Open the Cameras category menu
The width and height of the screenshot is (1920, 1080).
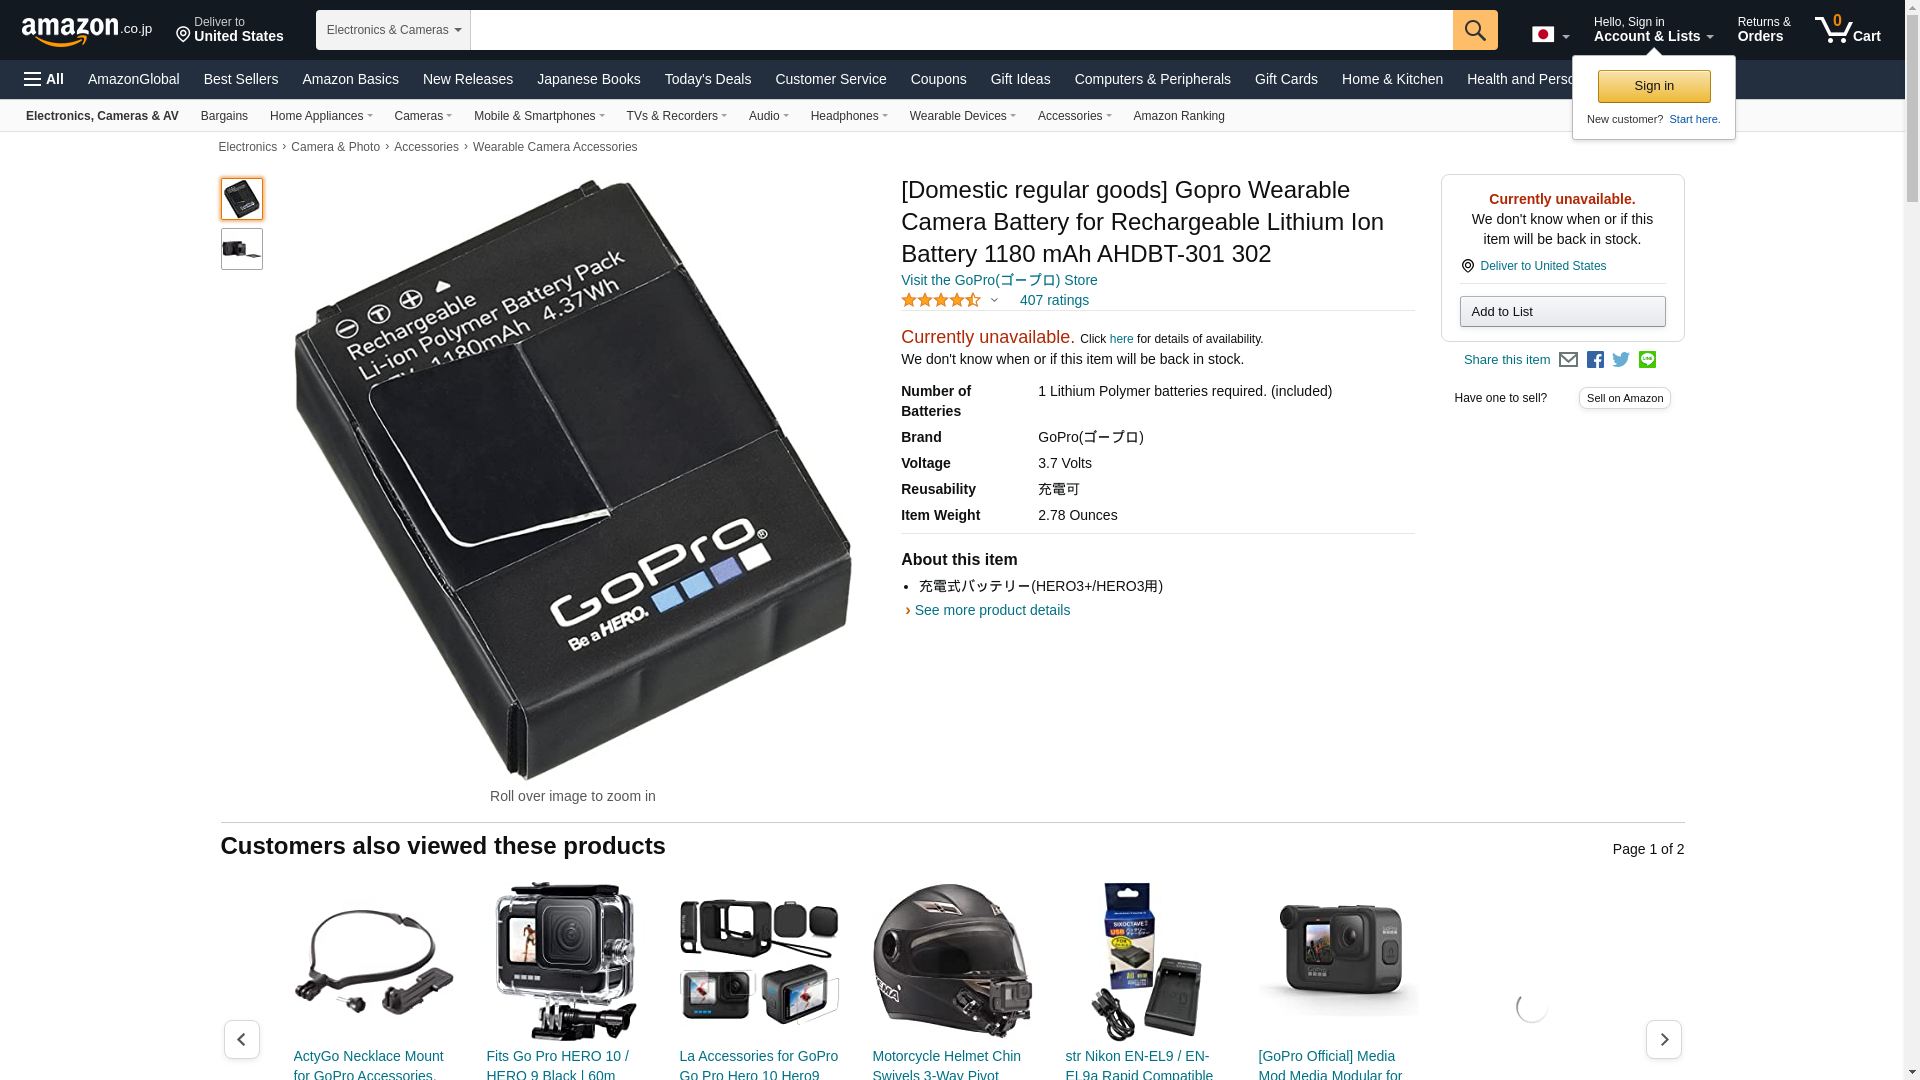tap(423, 116)
